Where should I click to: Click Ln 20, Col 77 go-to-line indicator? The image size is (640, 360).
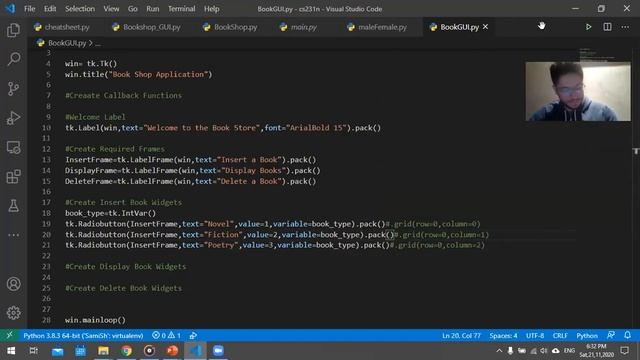461,335
